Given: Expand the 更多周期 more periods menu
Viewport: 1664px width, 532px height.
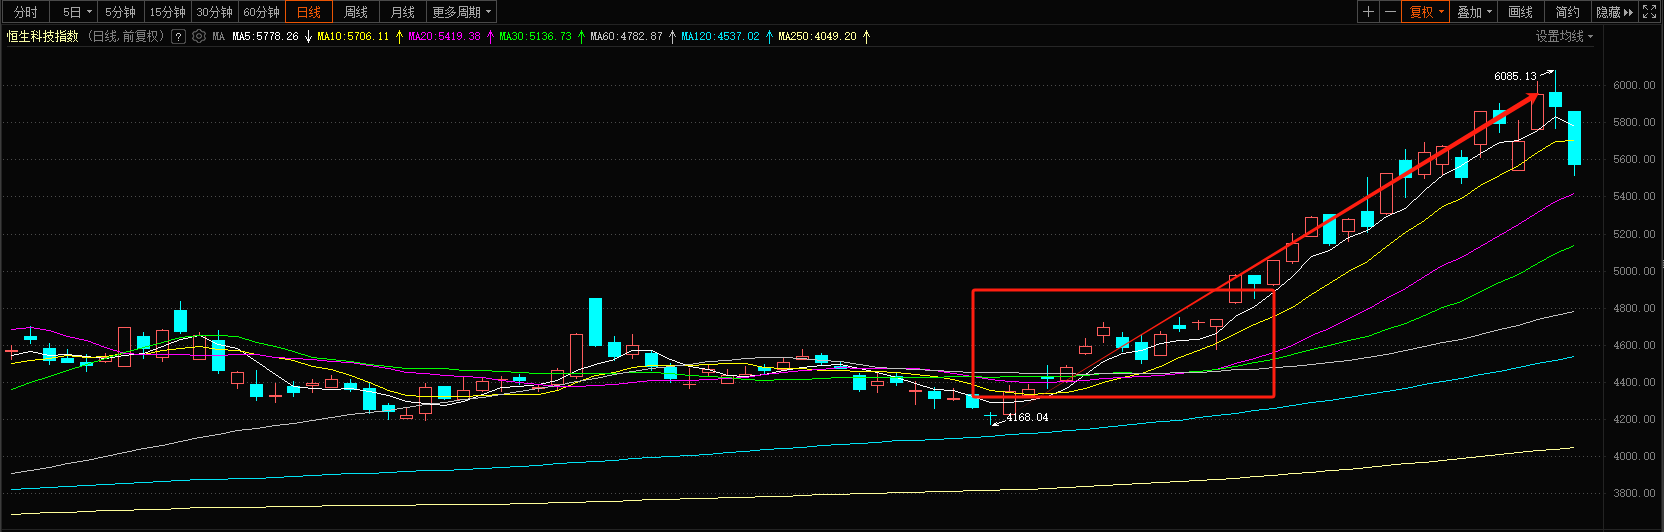Looking at the screenshot, I should [x=461, y=12].
